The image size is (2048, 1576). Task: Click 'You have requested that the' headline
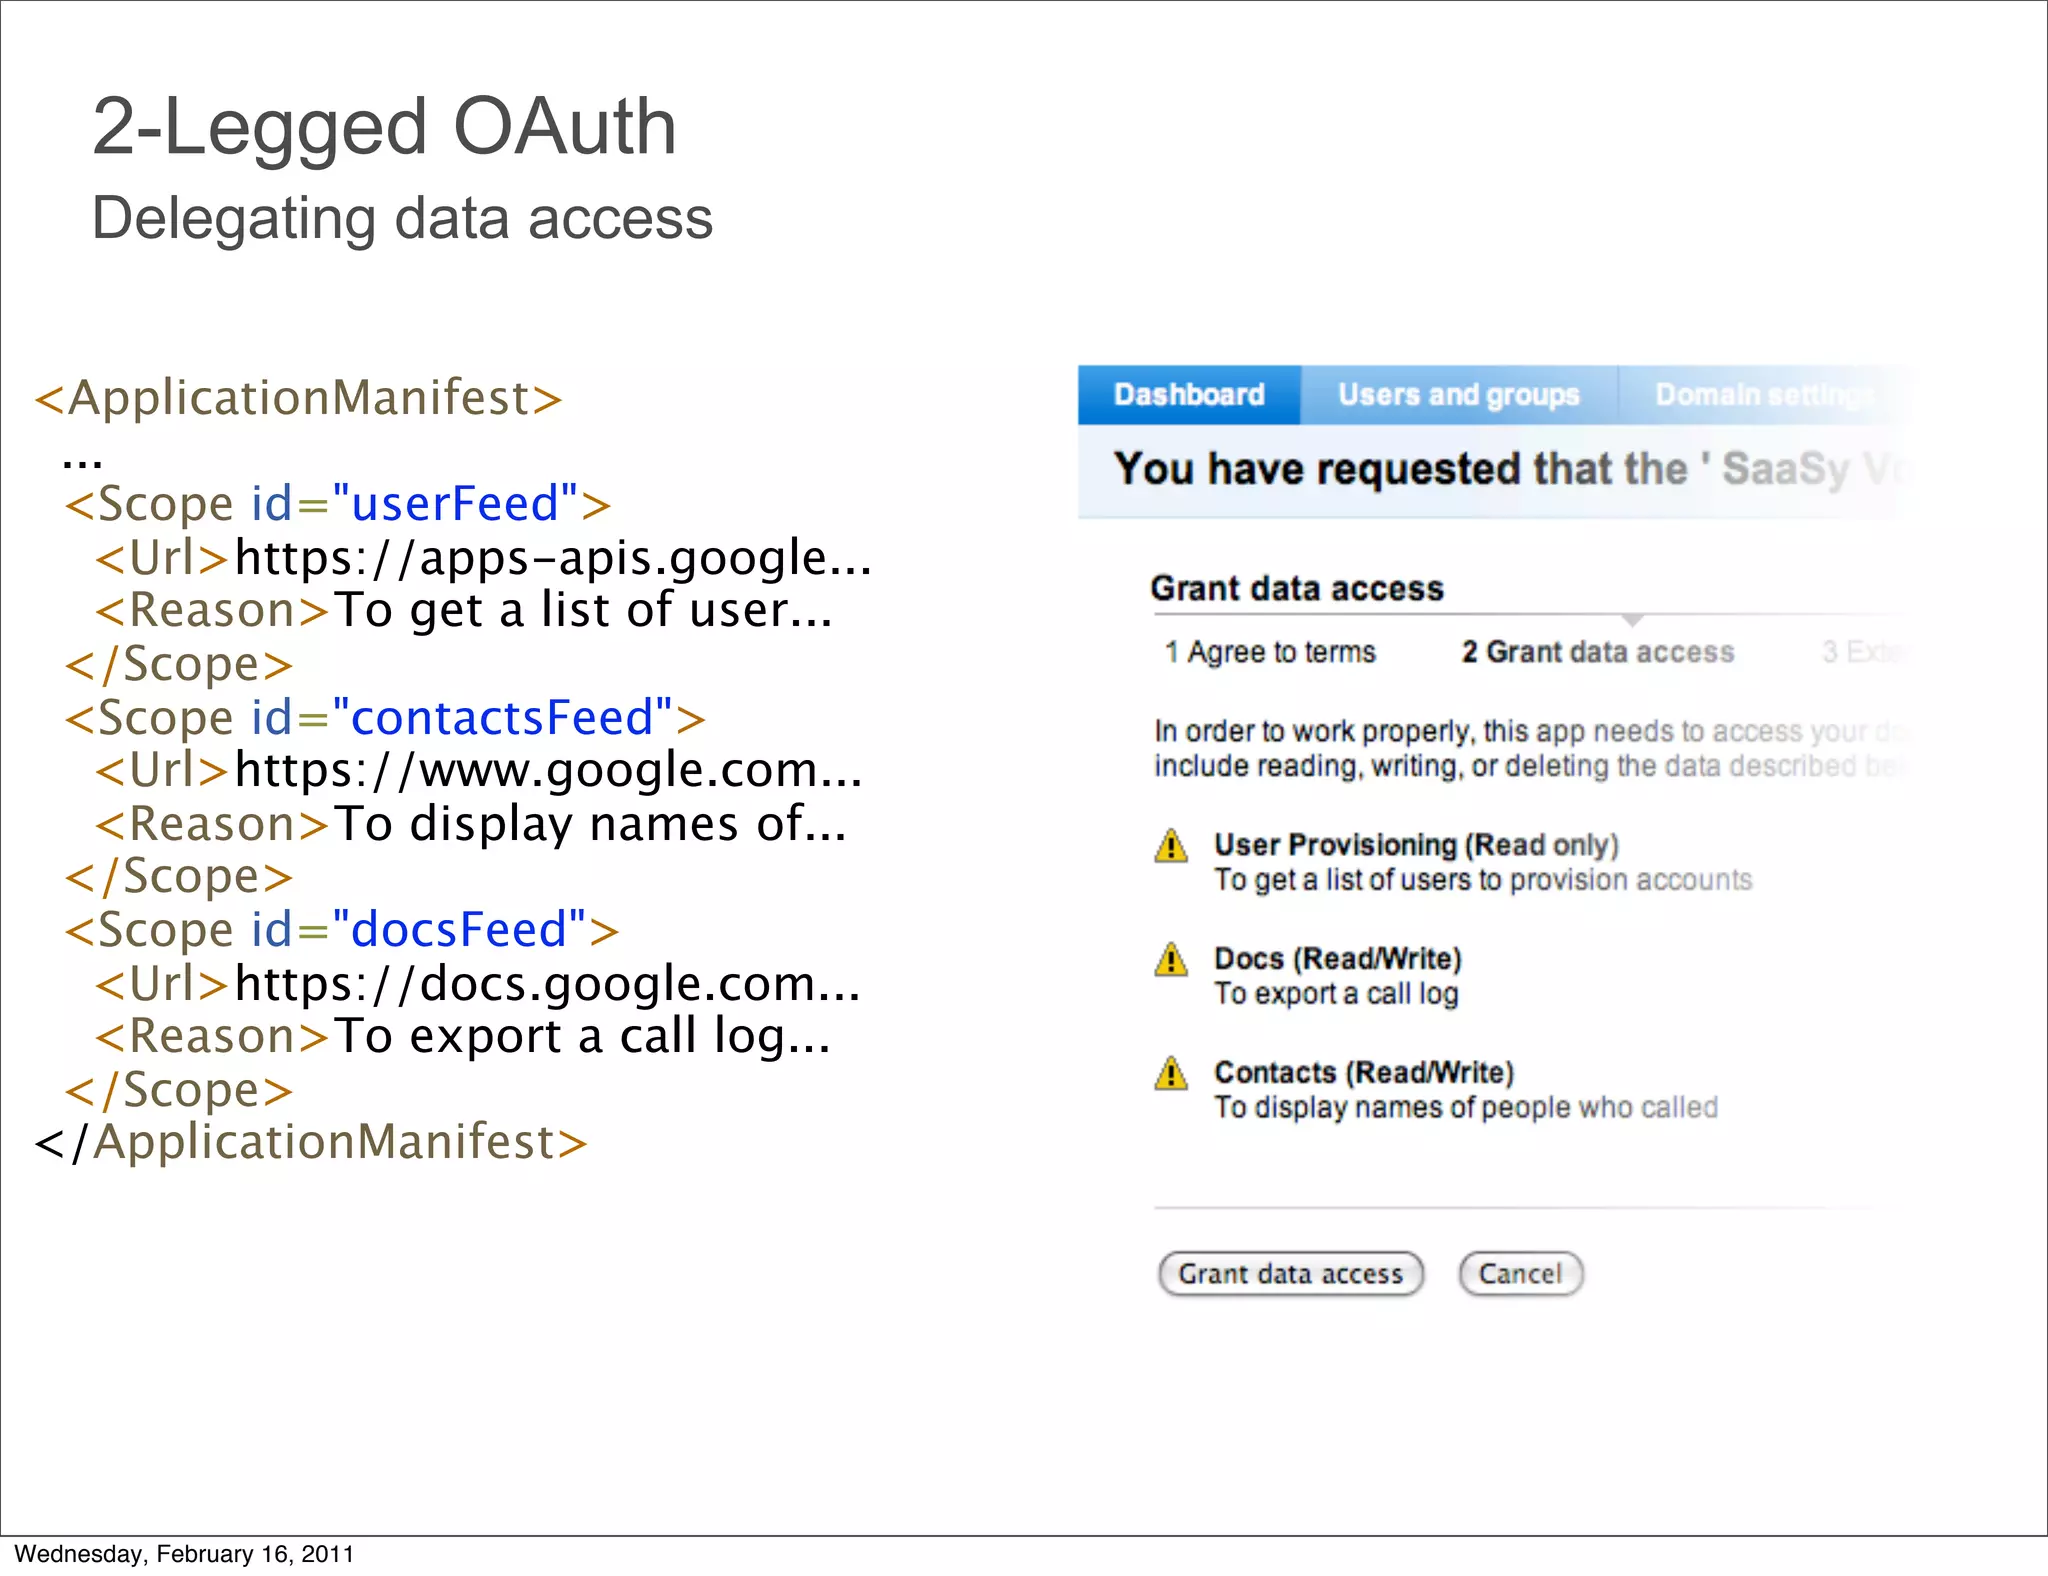[1510, 469]
